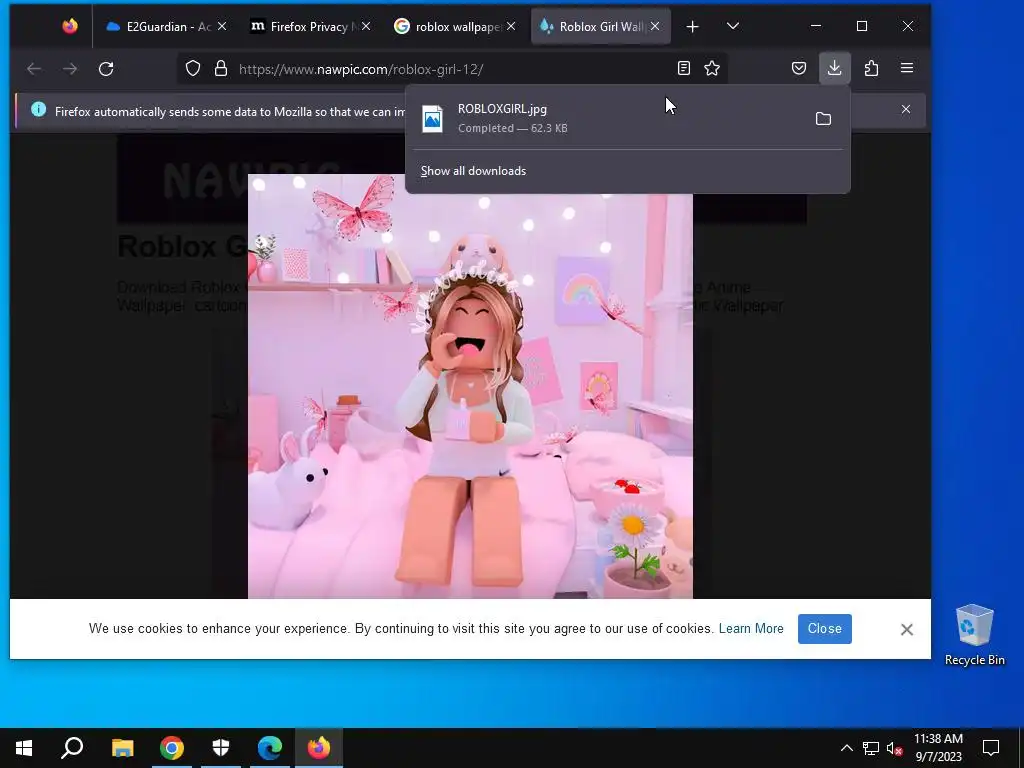Screen dimensions: 1024x768
Task: Open the Learn More cookies link
Action: pyautogui.click(x=751, y=628)
